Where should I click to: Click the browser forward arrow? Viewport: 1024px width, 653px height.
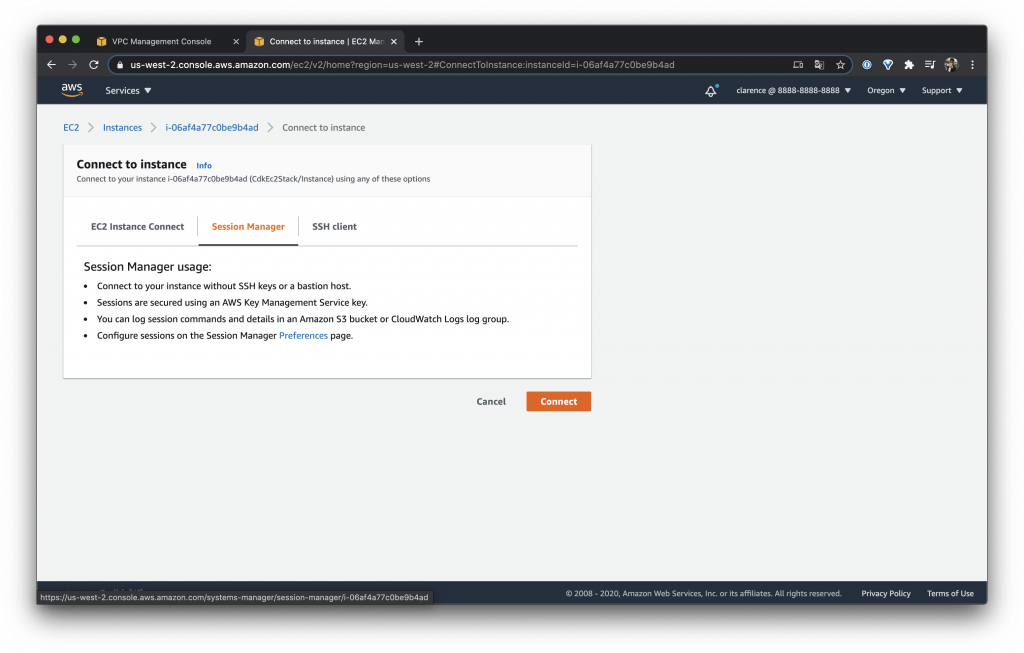[72, 65]
